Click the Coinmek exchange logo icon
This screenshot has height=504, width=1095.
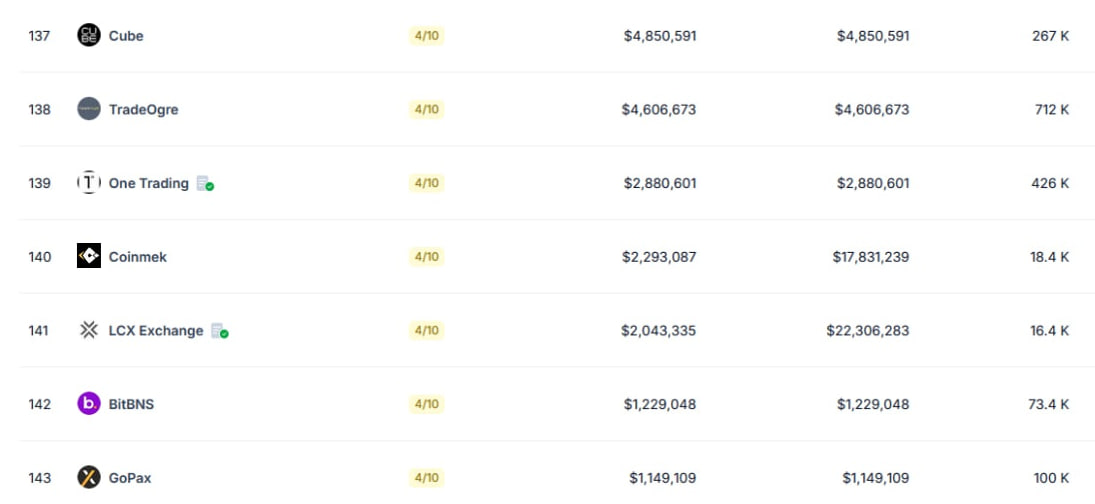tap(89, 256)
